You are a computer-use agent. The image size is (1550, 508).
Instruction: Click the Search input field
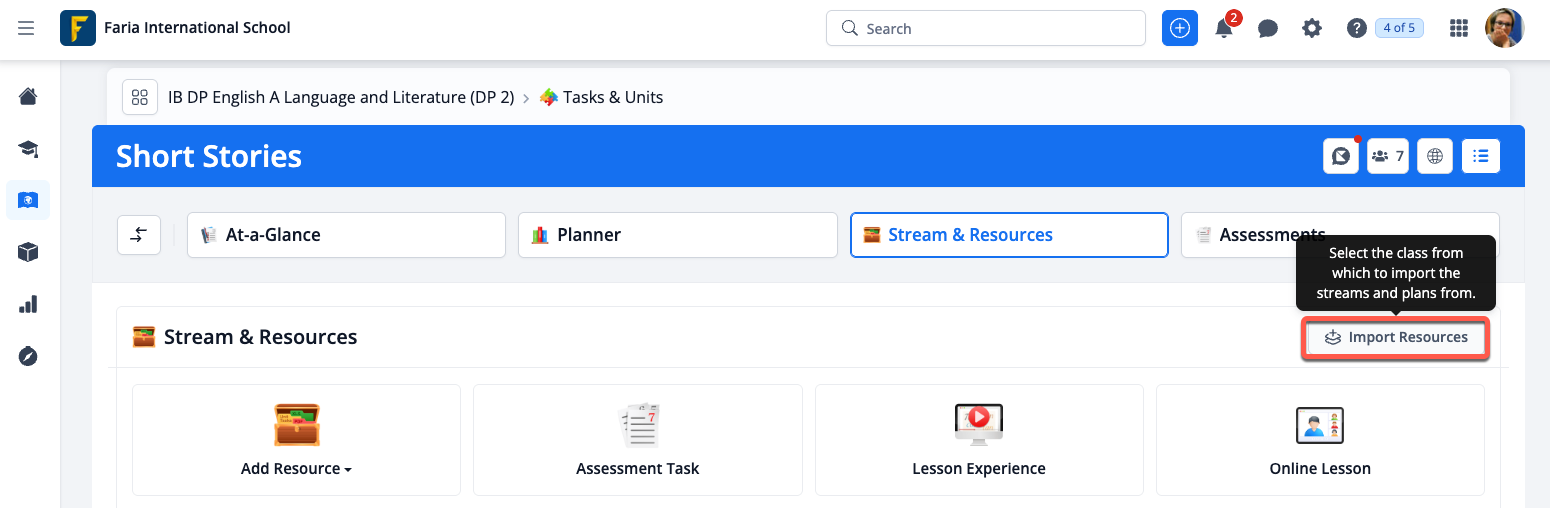[x=985, y=29]
